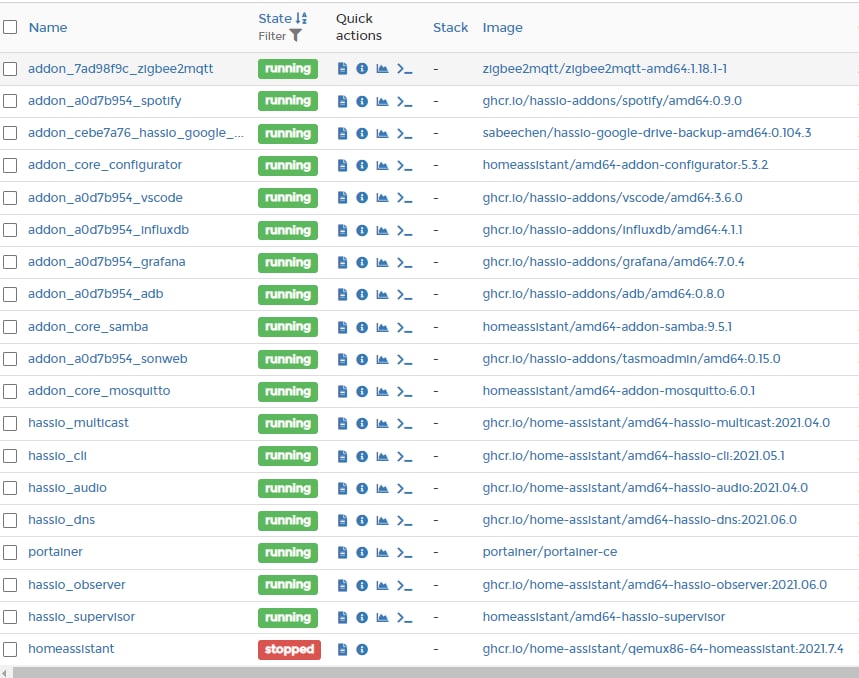Open console icon for addon_cebe7a76_hassio_google
This screenshot has width=859, height=678.
405,133
